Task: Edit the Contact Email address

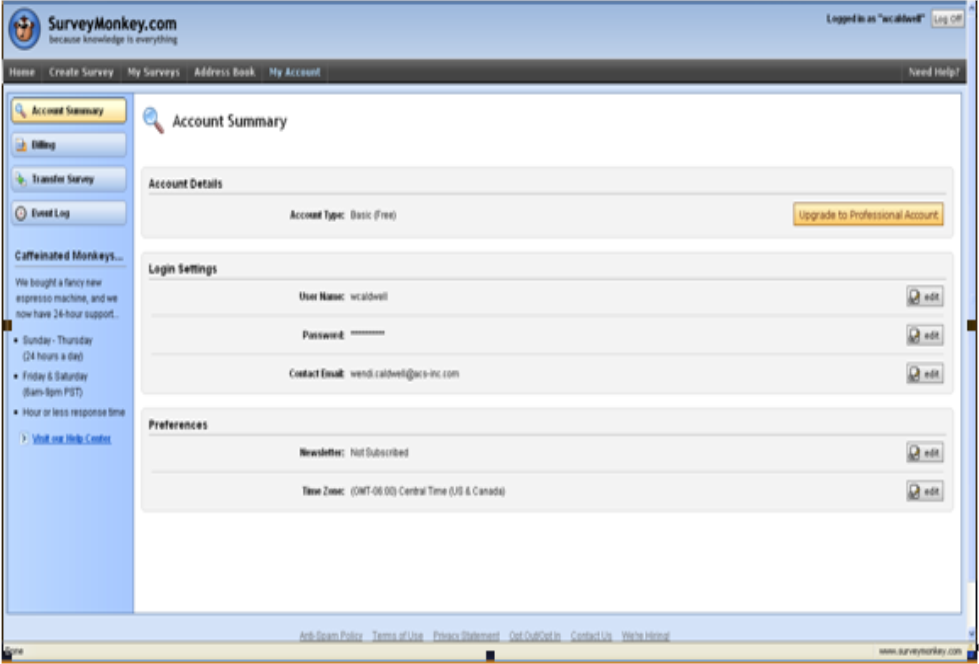Action: tap(924, 373)
